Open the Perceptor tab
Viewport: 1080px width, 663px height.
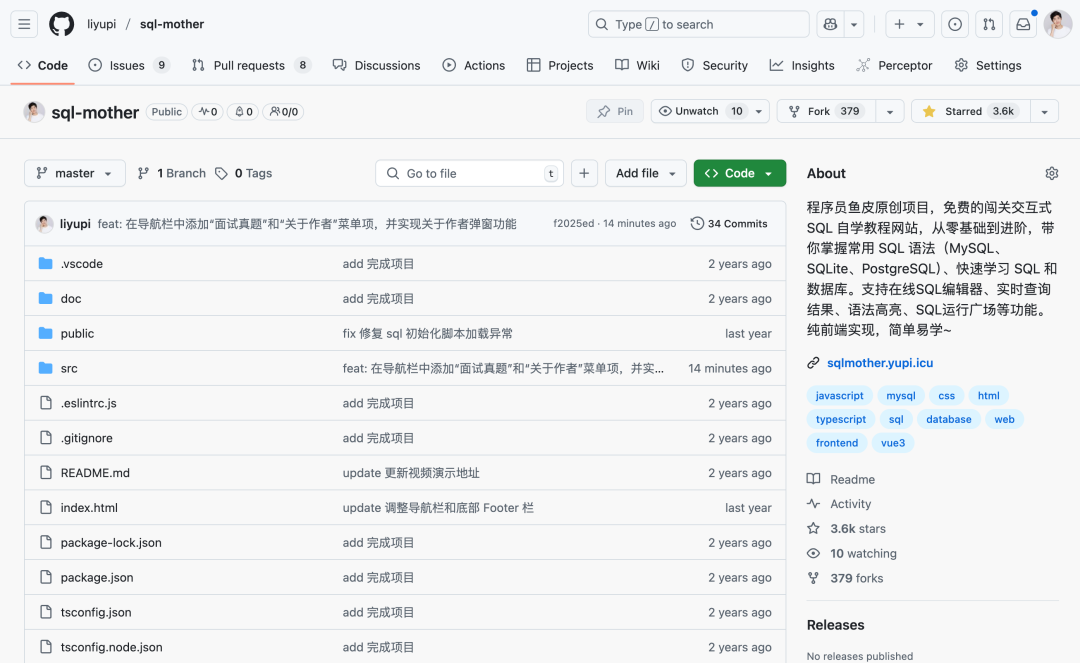tap(894, 65)
